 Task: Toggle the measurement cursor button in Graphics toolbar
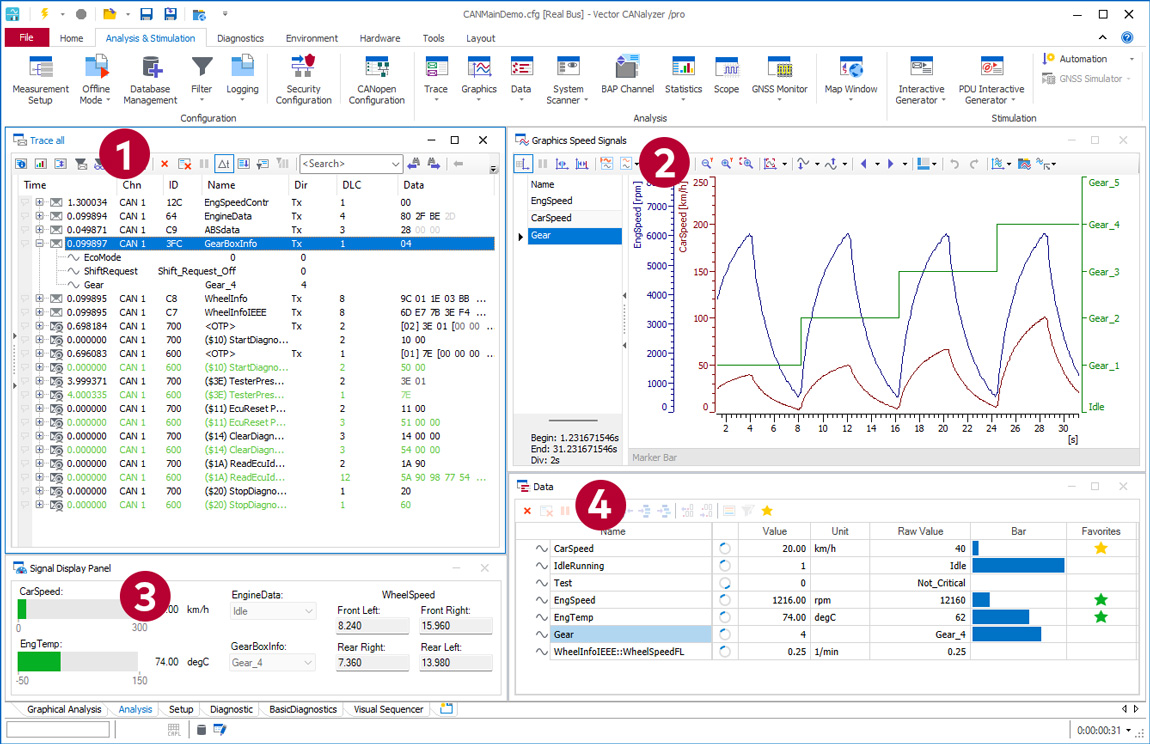(x=523, y=164)
